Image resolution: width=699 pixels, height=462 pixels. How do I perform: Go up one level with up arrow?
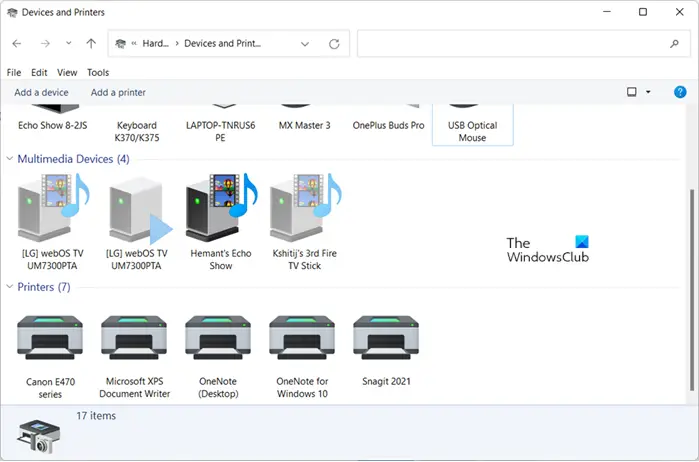pyautogui.click(x=91, y=43)
